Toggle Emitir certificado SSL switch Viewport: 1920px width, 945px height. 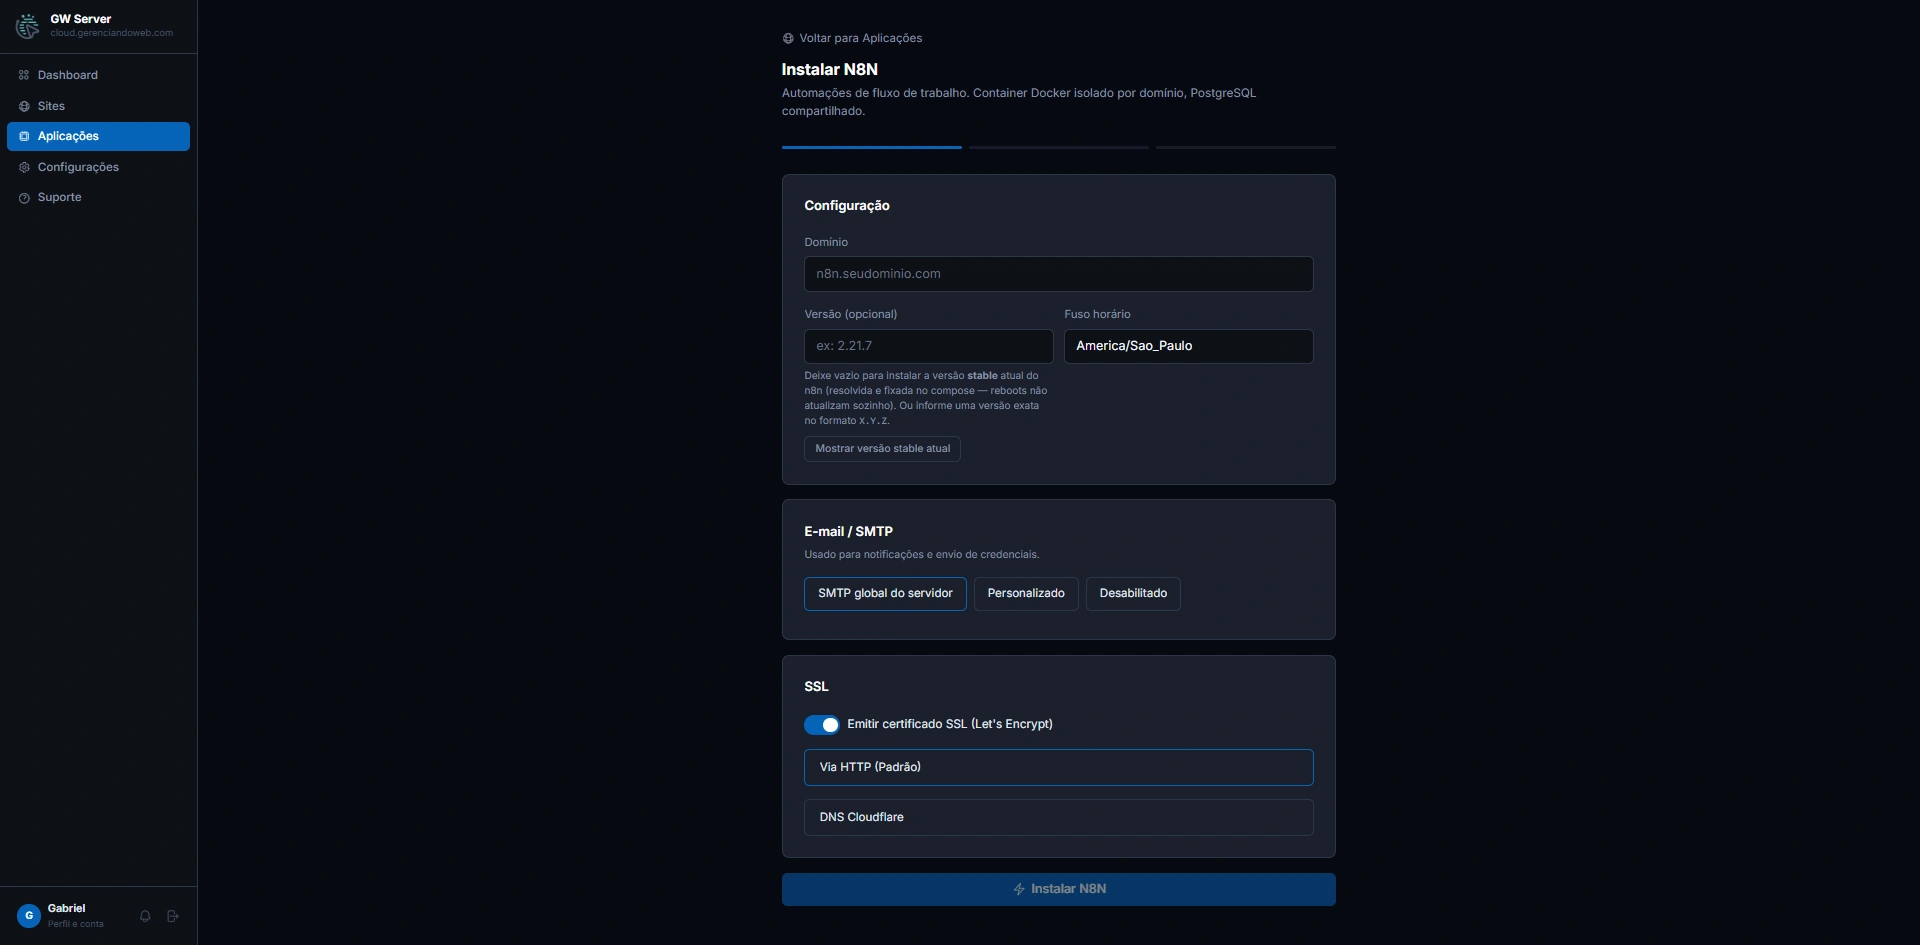tap(822, 725)
